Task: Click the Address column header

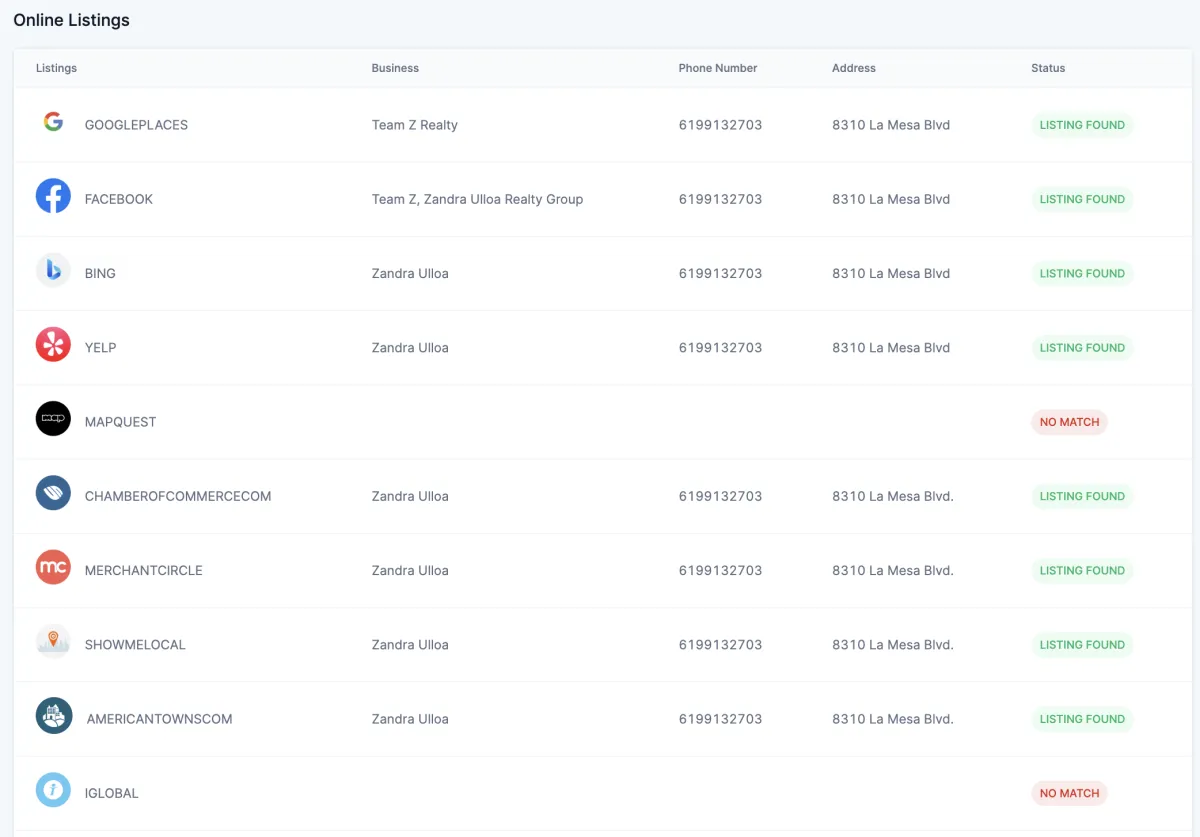Action: point(854,68)
